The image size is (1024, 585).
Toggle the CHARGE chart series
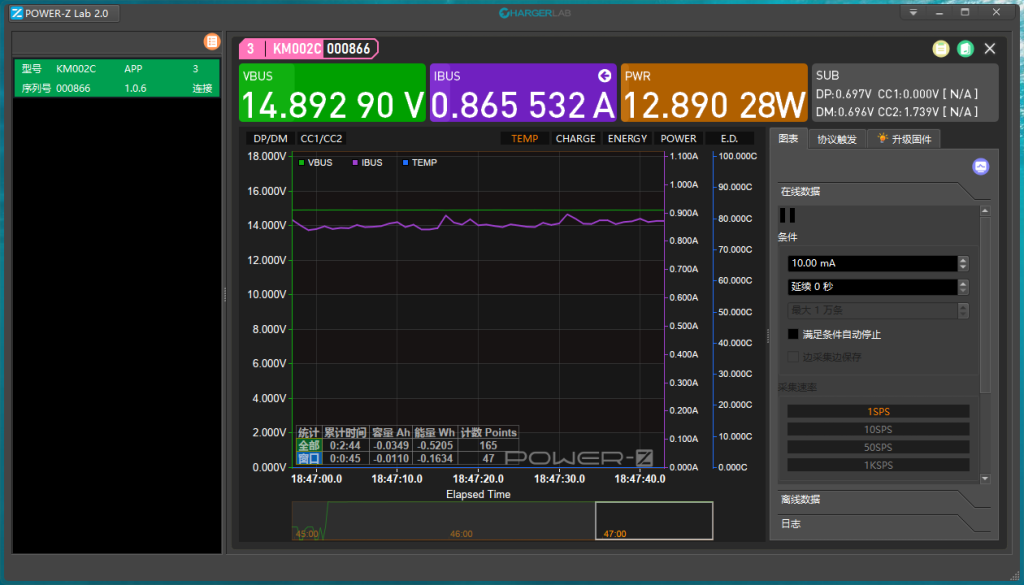pyautogui.click(x=575, y=138)
